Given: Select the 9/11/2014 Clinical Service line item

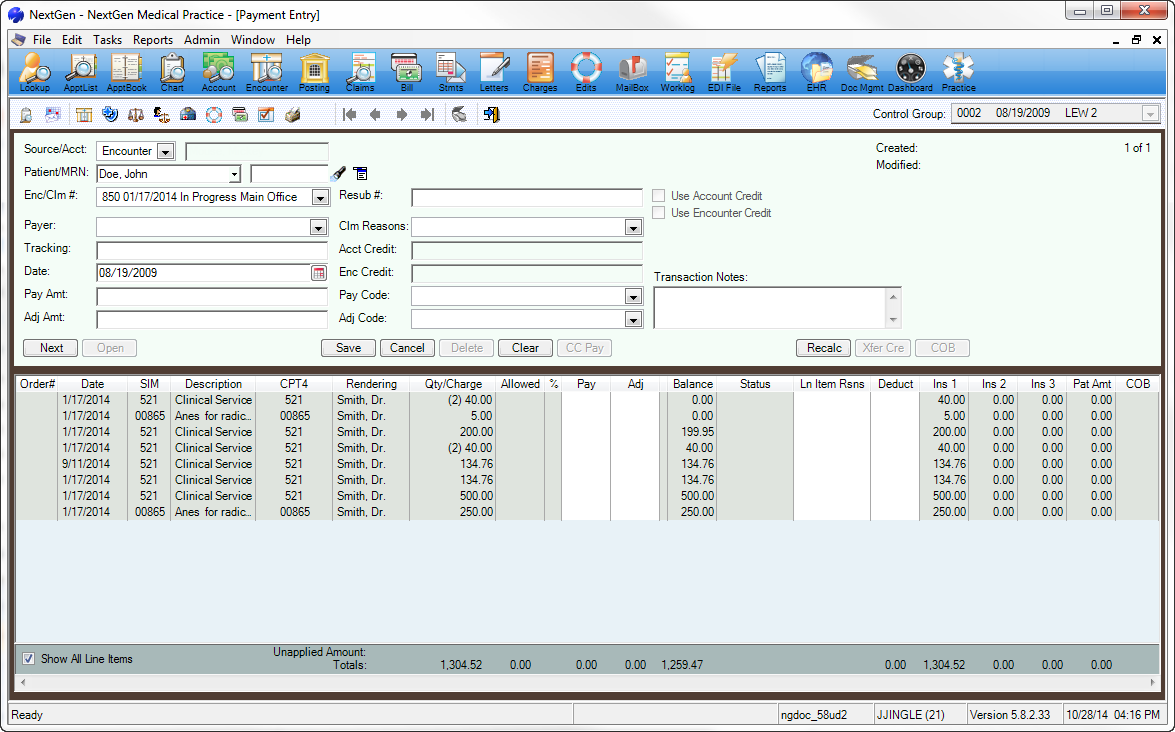Looking at the screenshot, I should (x=588, y=464).
